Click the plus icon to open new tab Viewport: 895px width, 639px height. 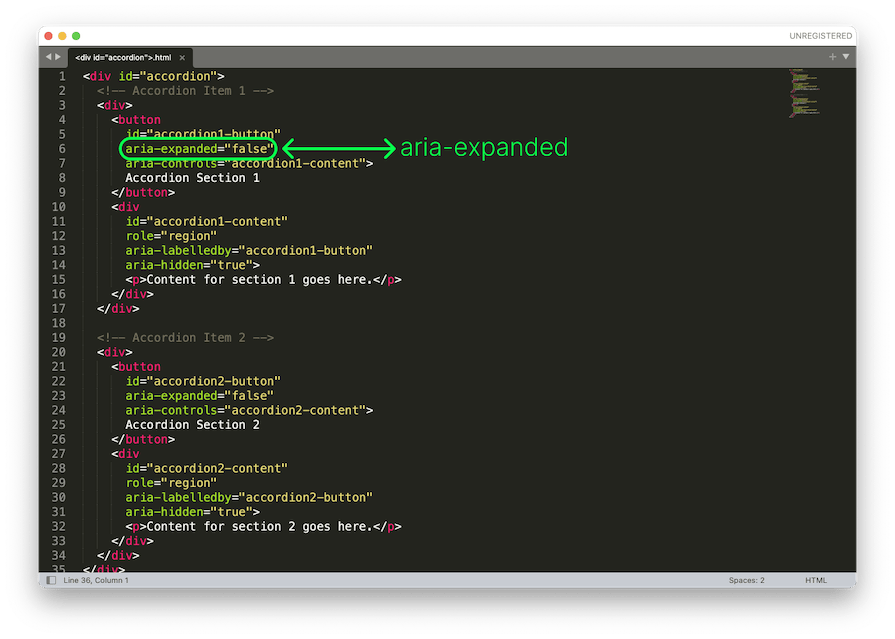click(832, 57)
